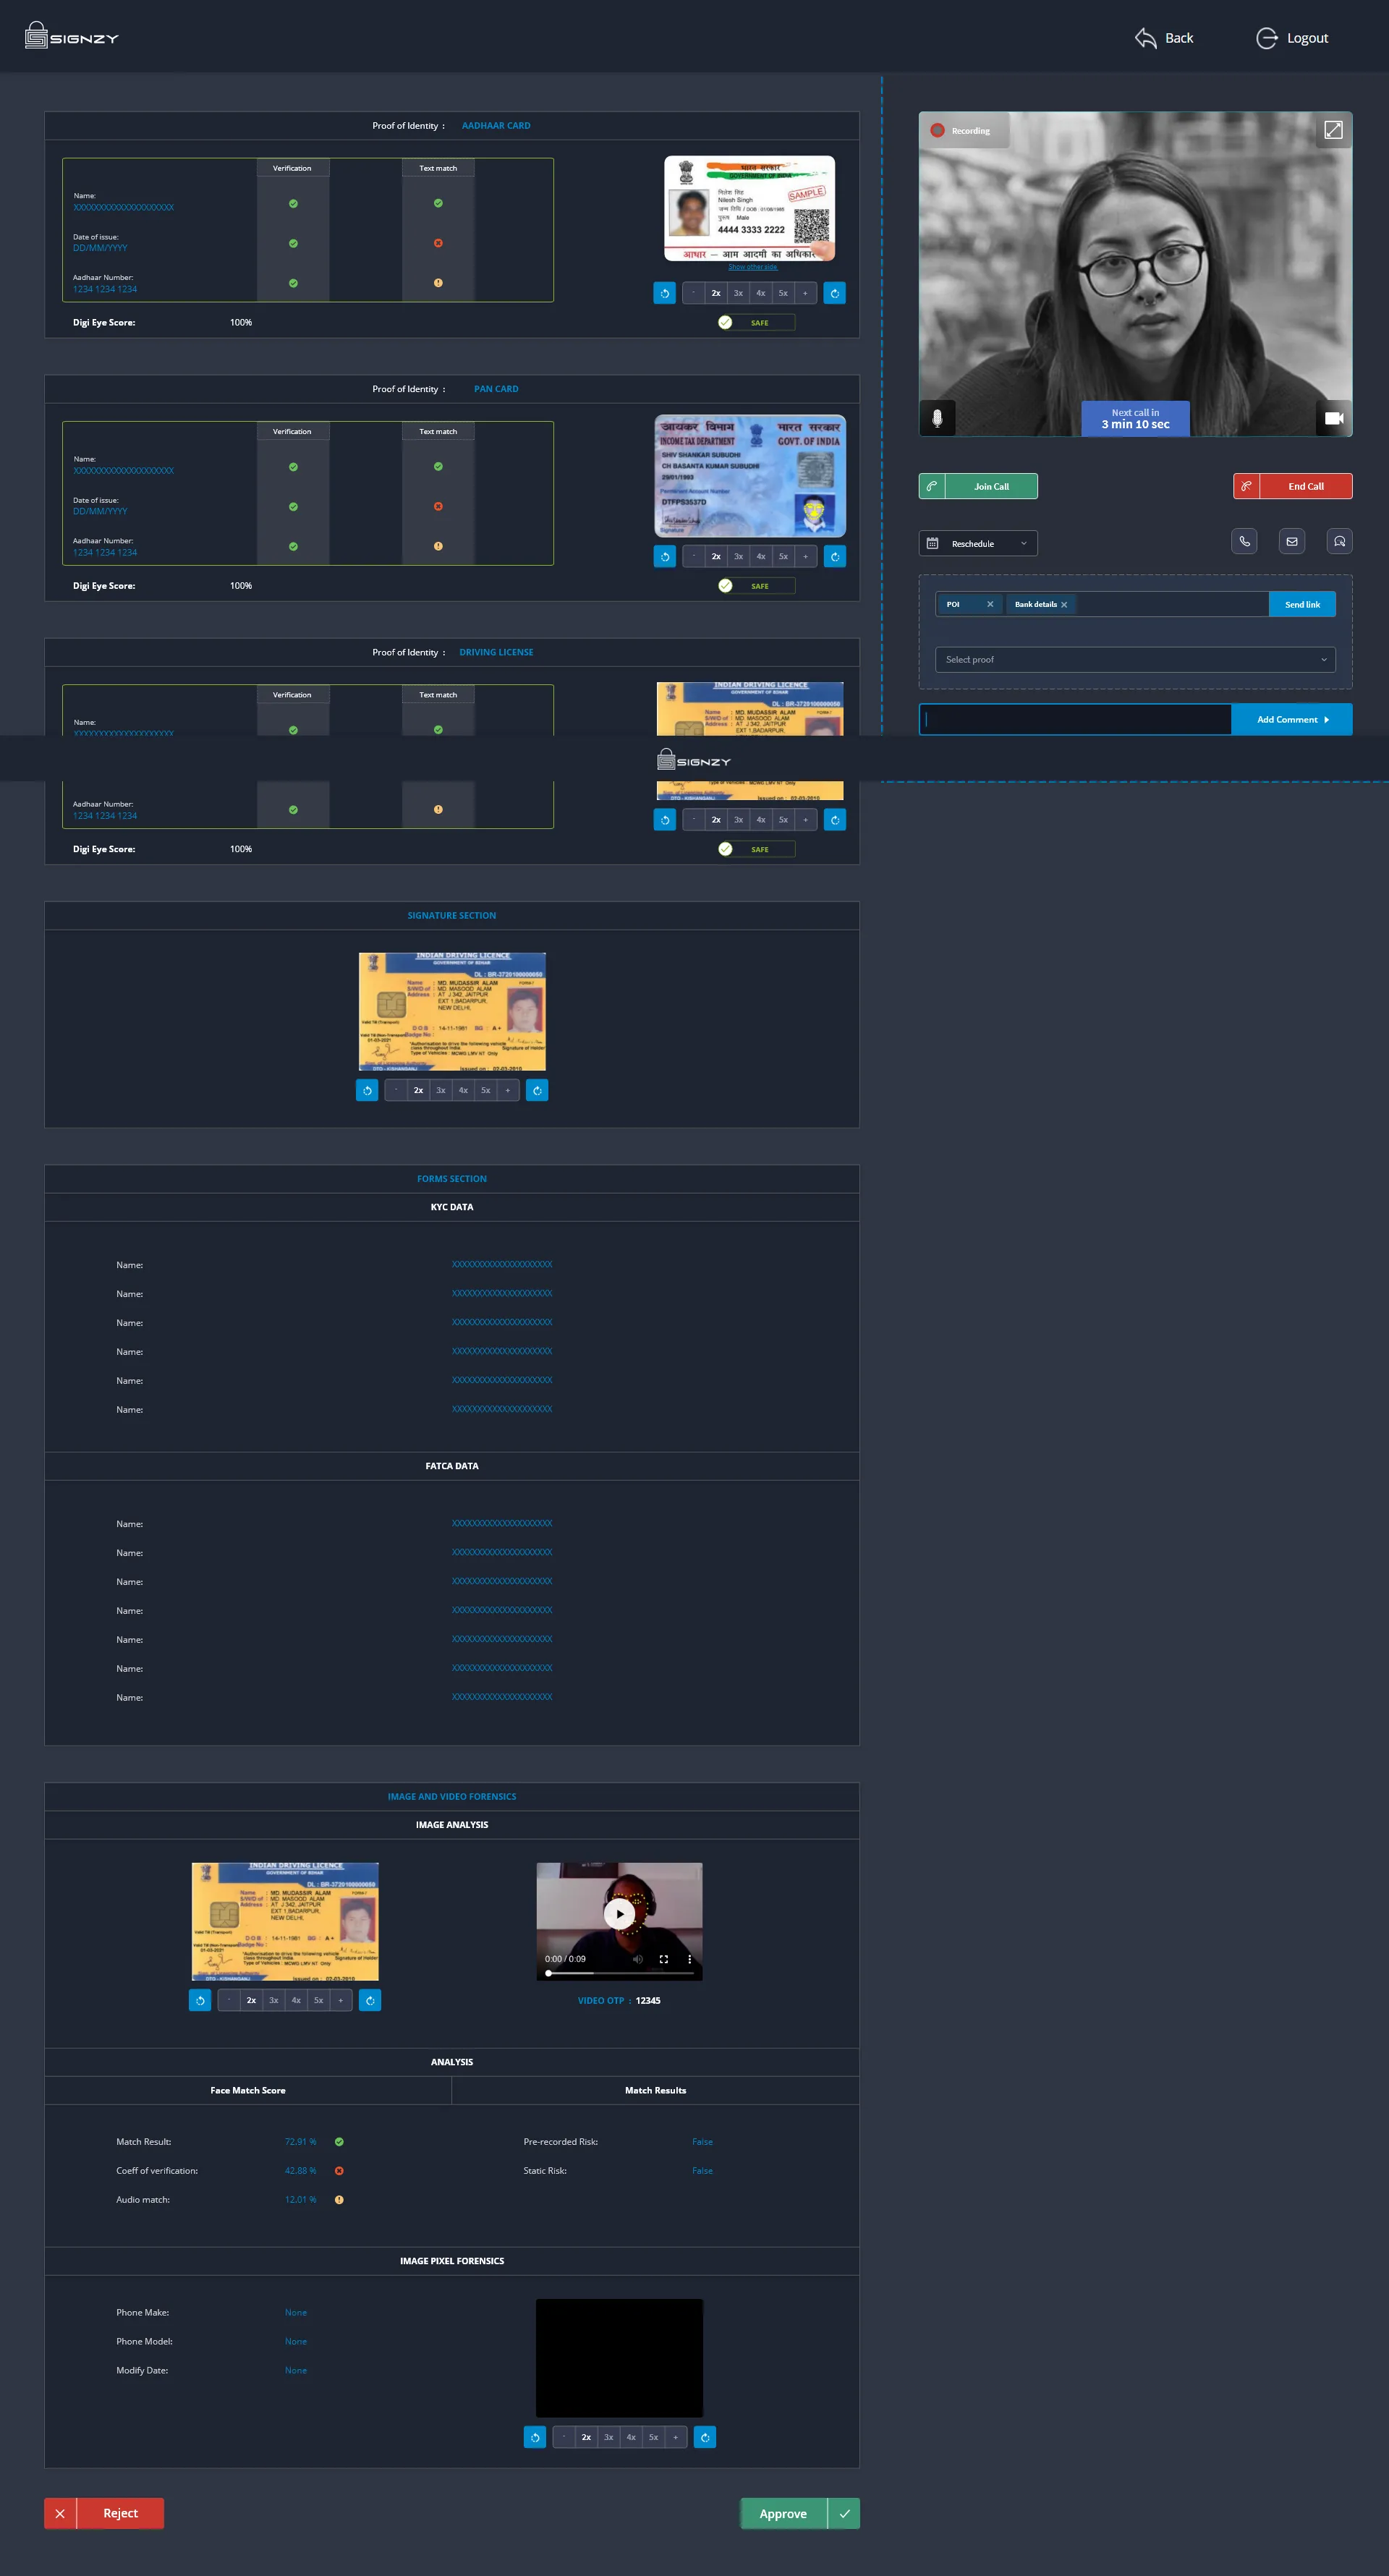This screenshot has height=2576, width=1389.
Task: Play the forensics video
Action: coord(619,1914)
